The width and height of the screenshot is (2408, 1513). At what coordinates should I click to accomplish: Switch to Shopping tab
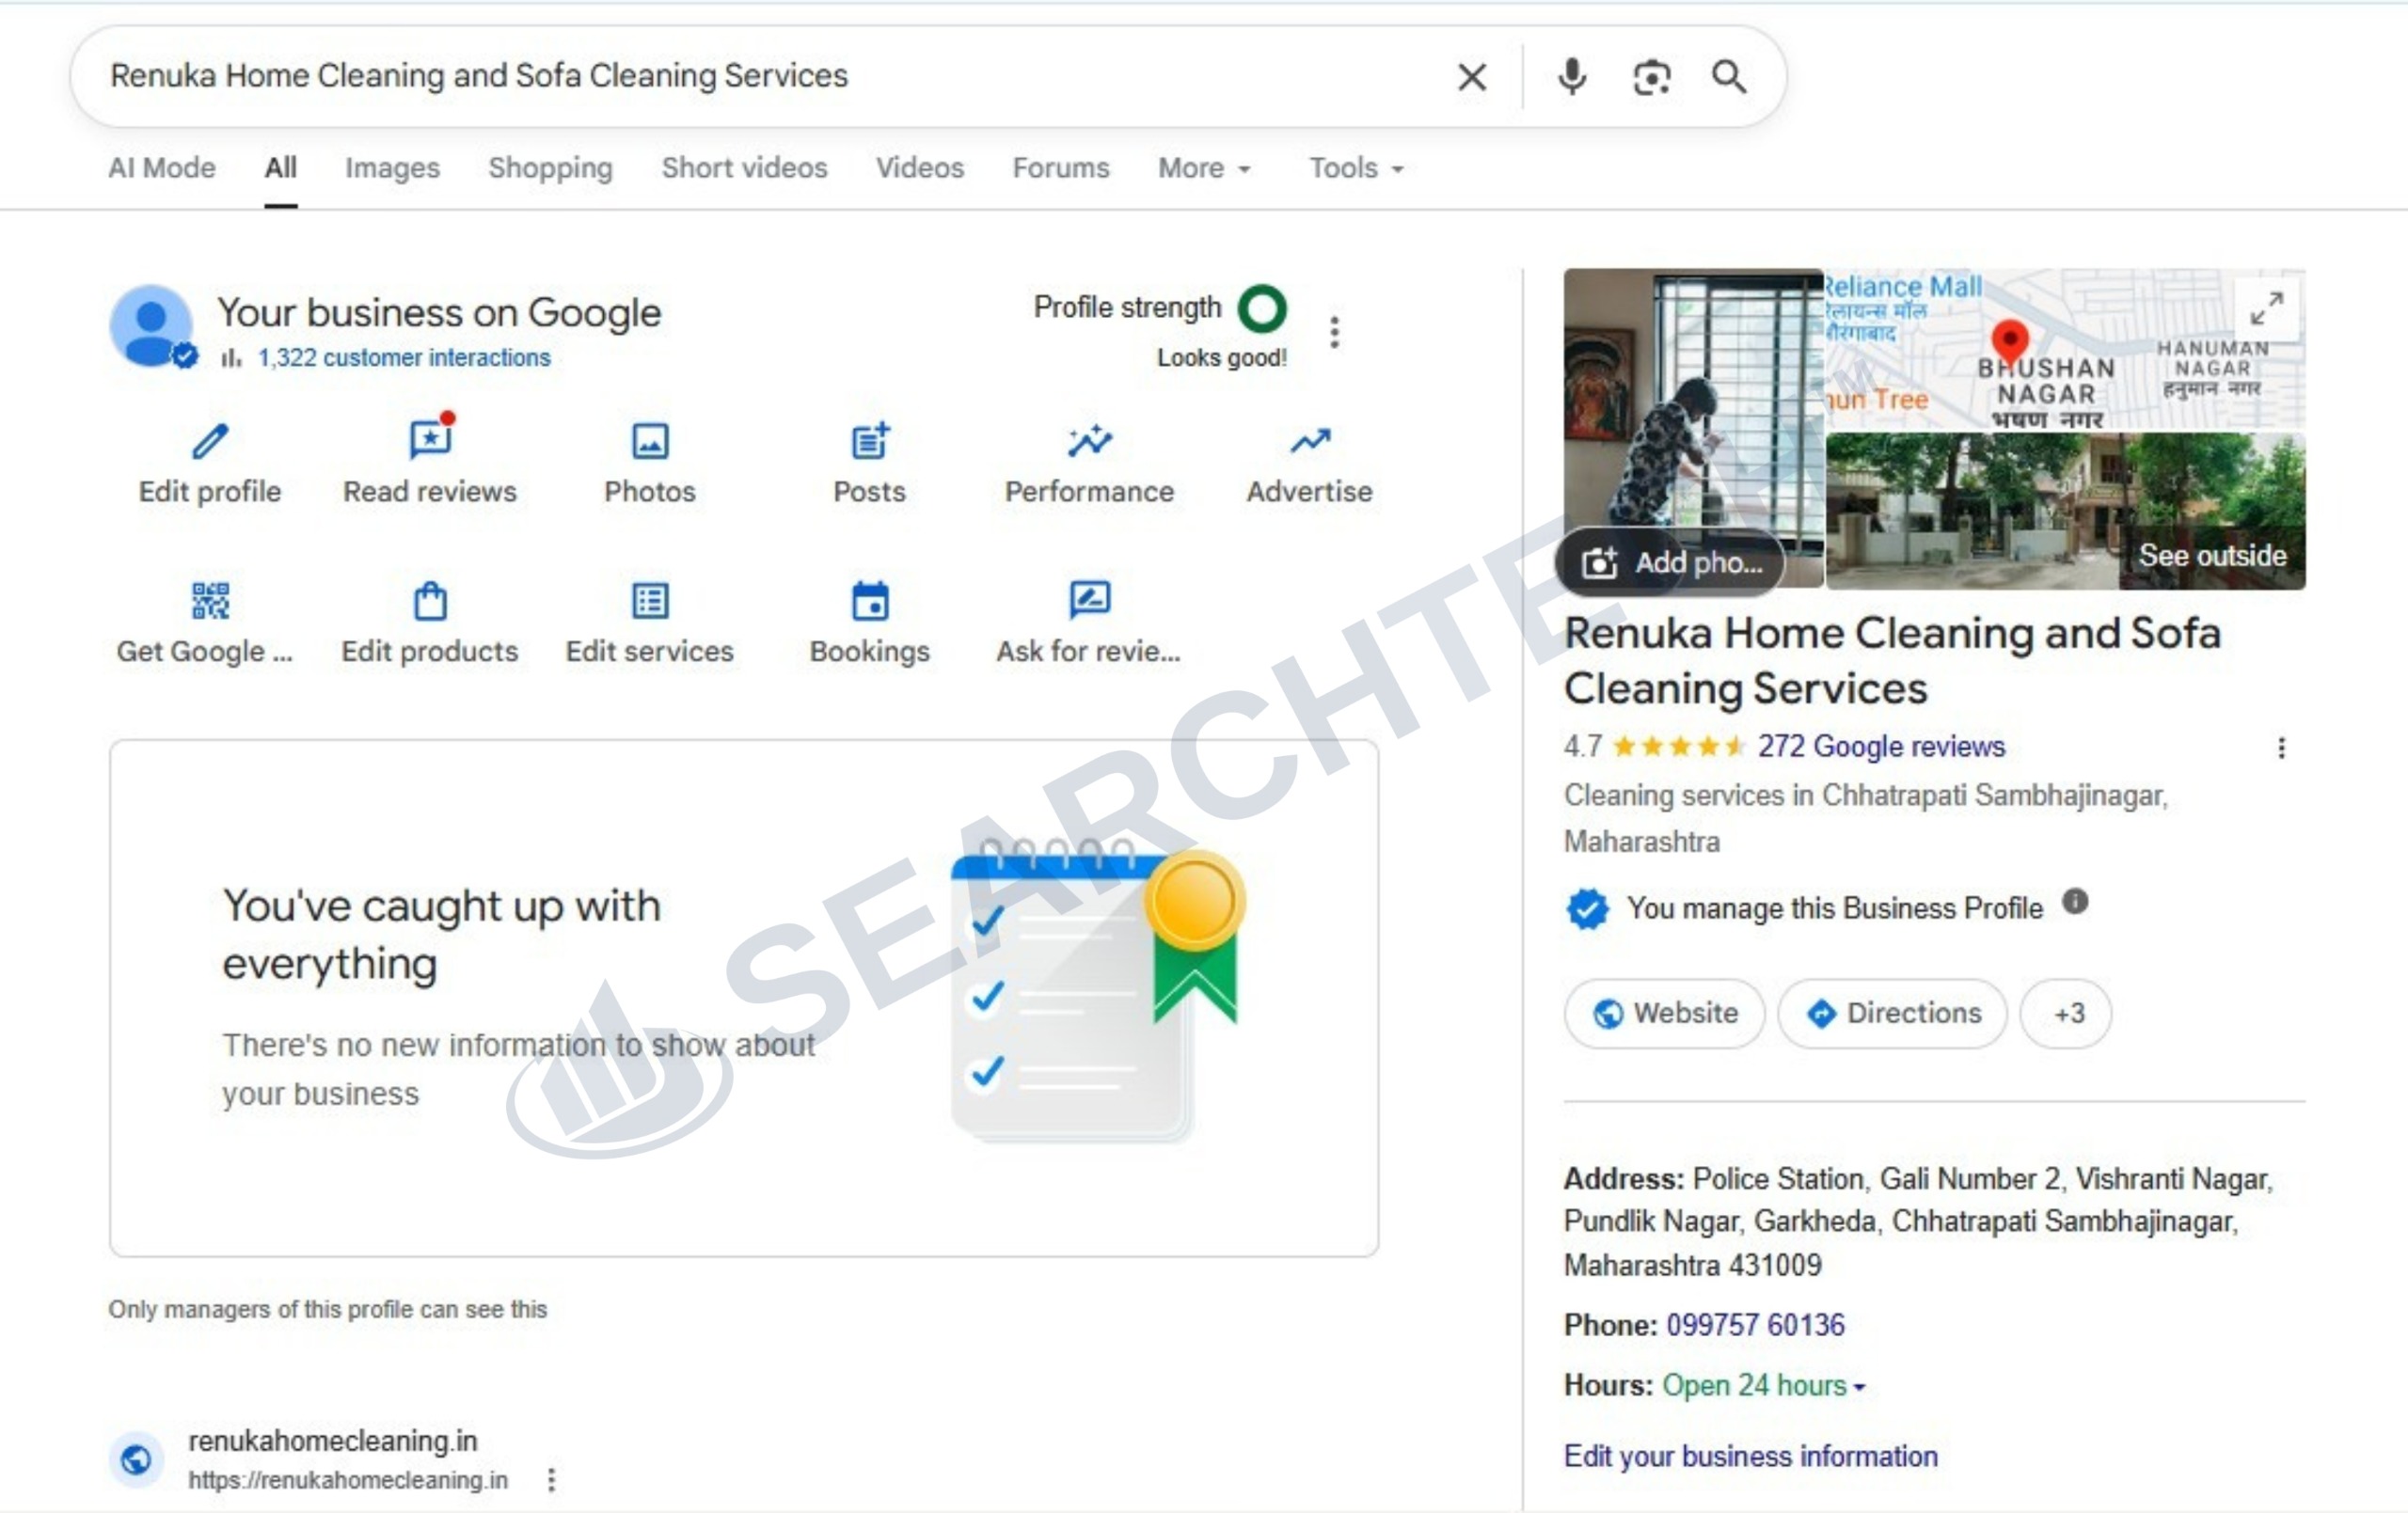click(550, 168)
